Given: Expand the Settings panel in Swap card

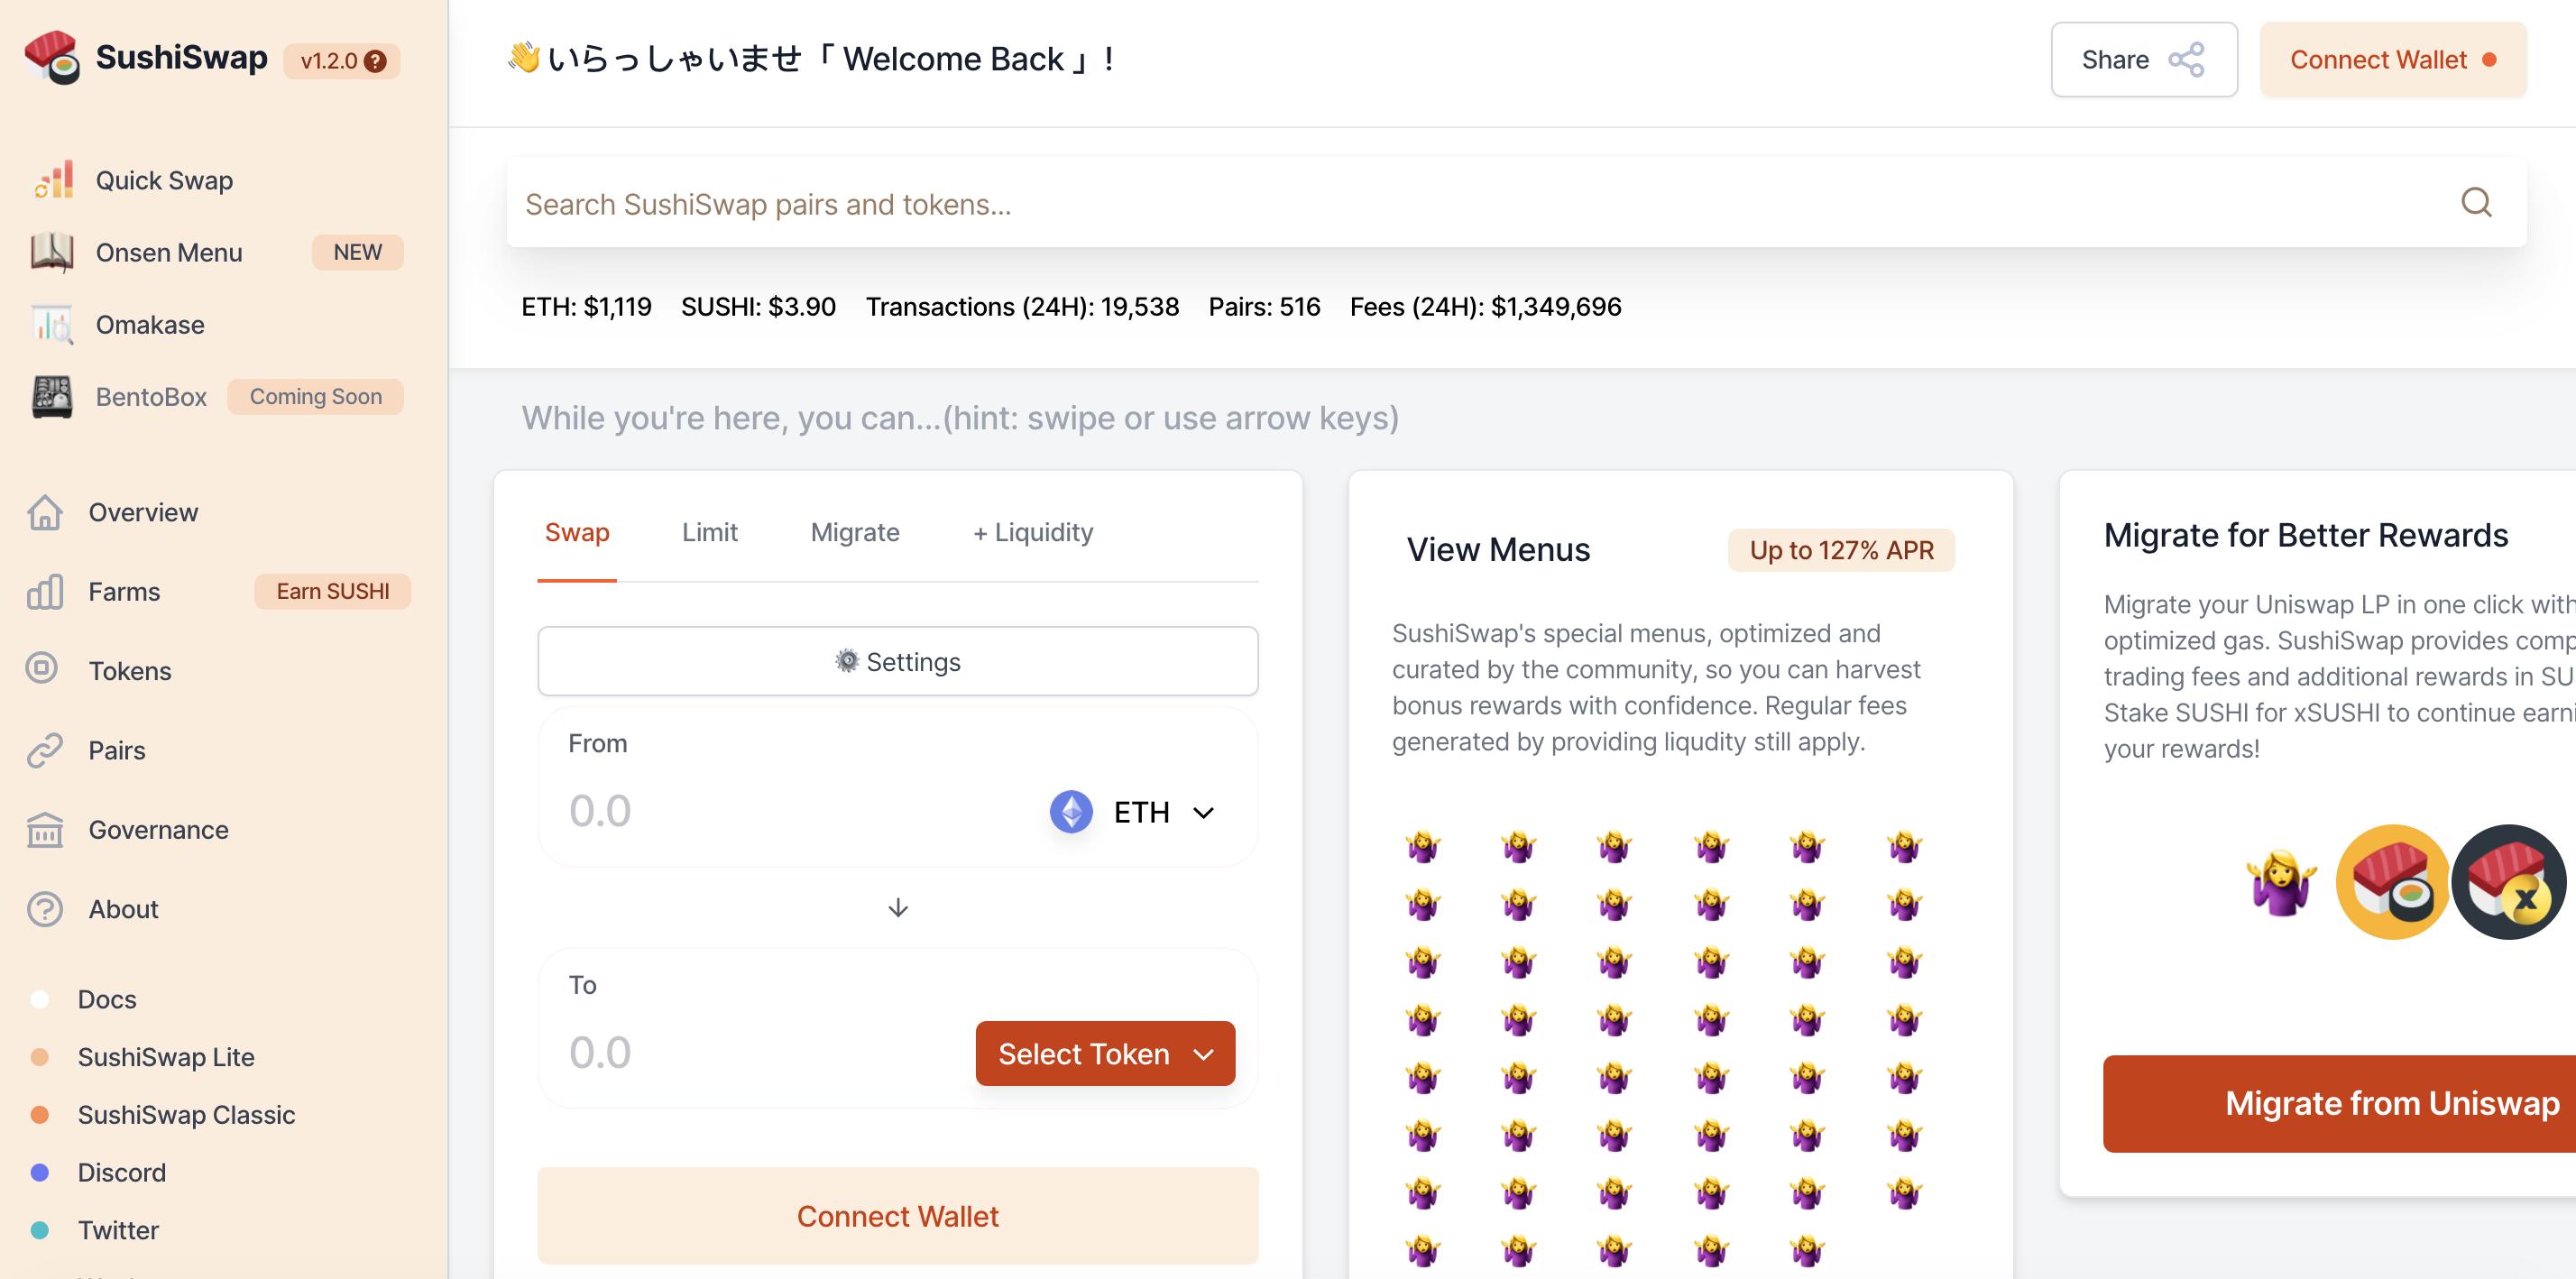Looking at the screenshot, I should click(x=897, y=661).
